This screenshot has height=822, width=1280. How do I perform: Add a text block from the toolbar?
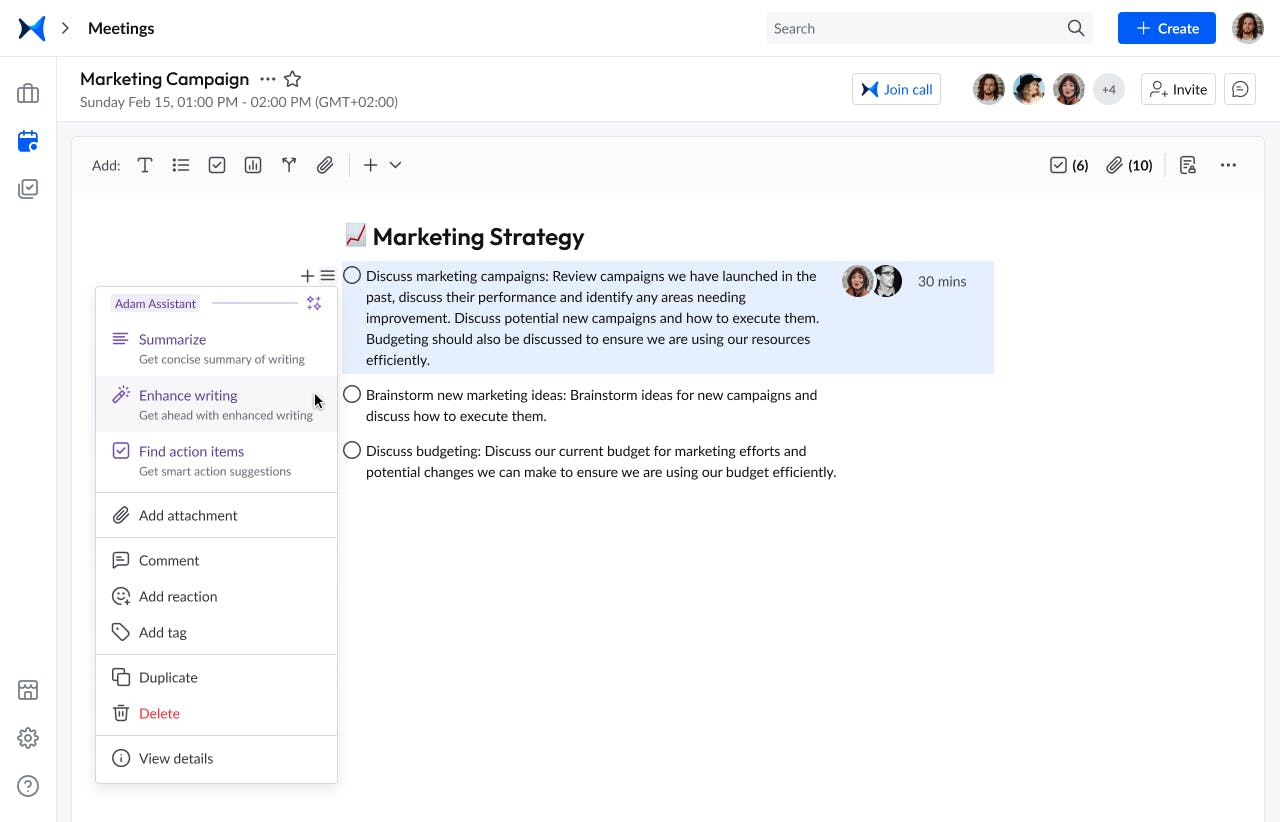pyautogui.click(x=145, y=165)
